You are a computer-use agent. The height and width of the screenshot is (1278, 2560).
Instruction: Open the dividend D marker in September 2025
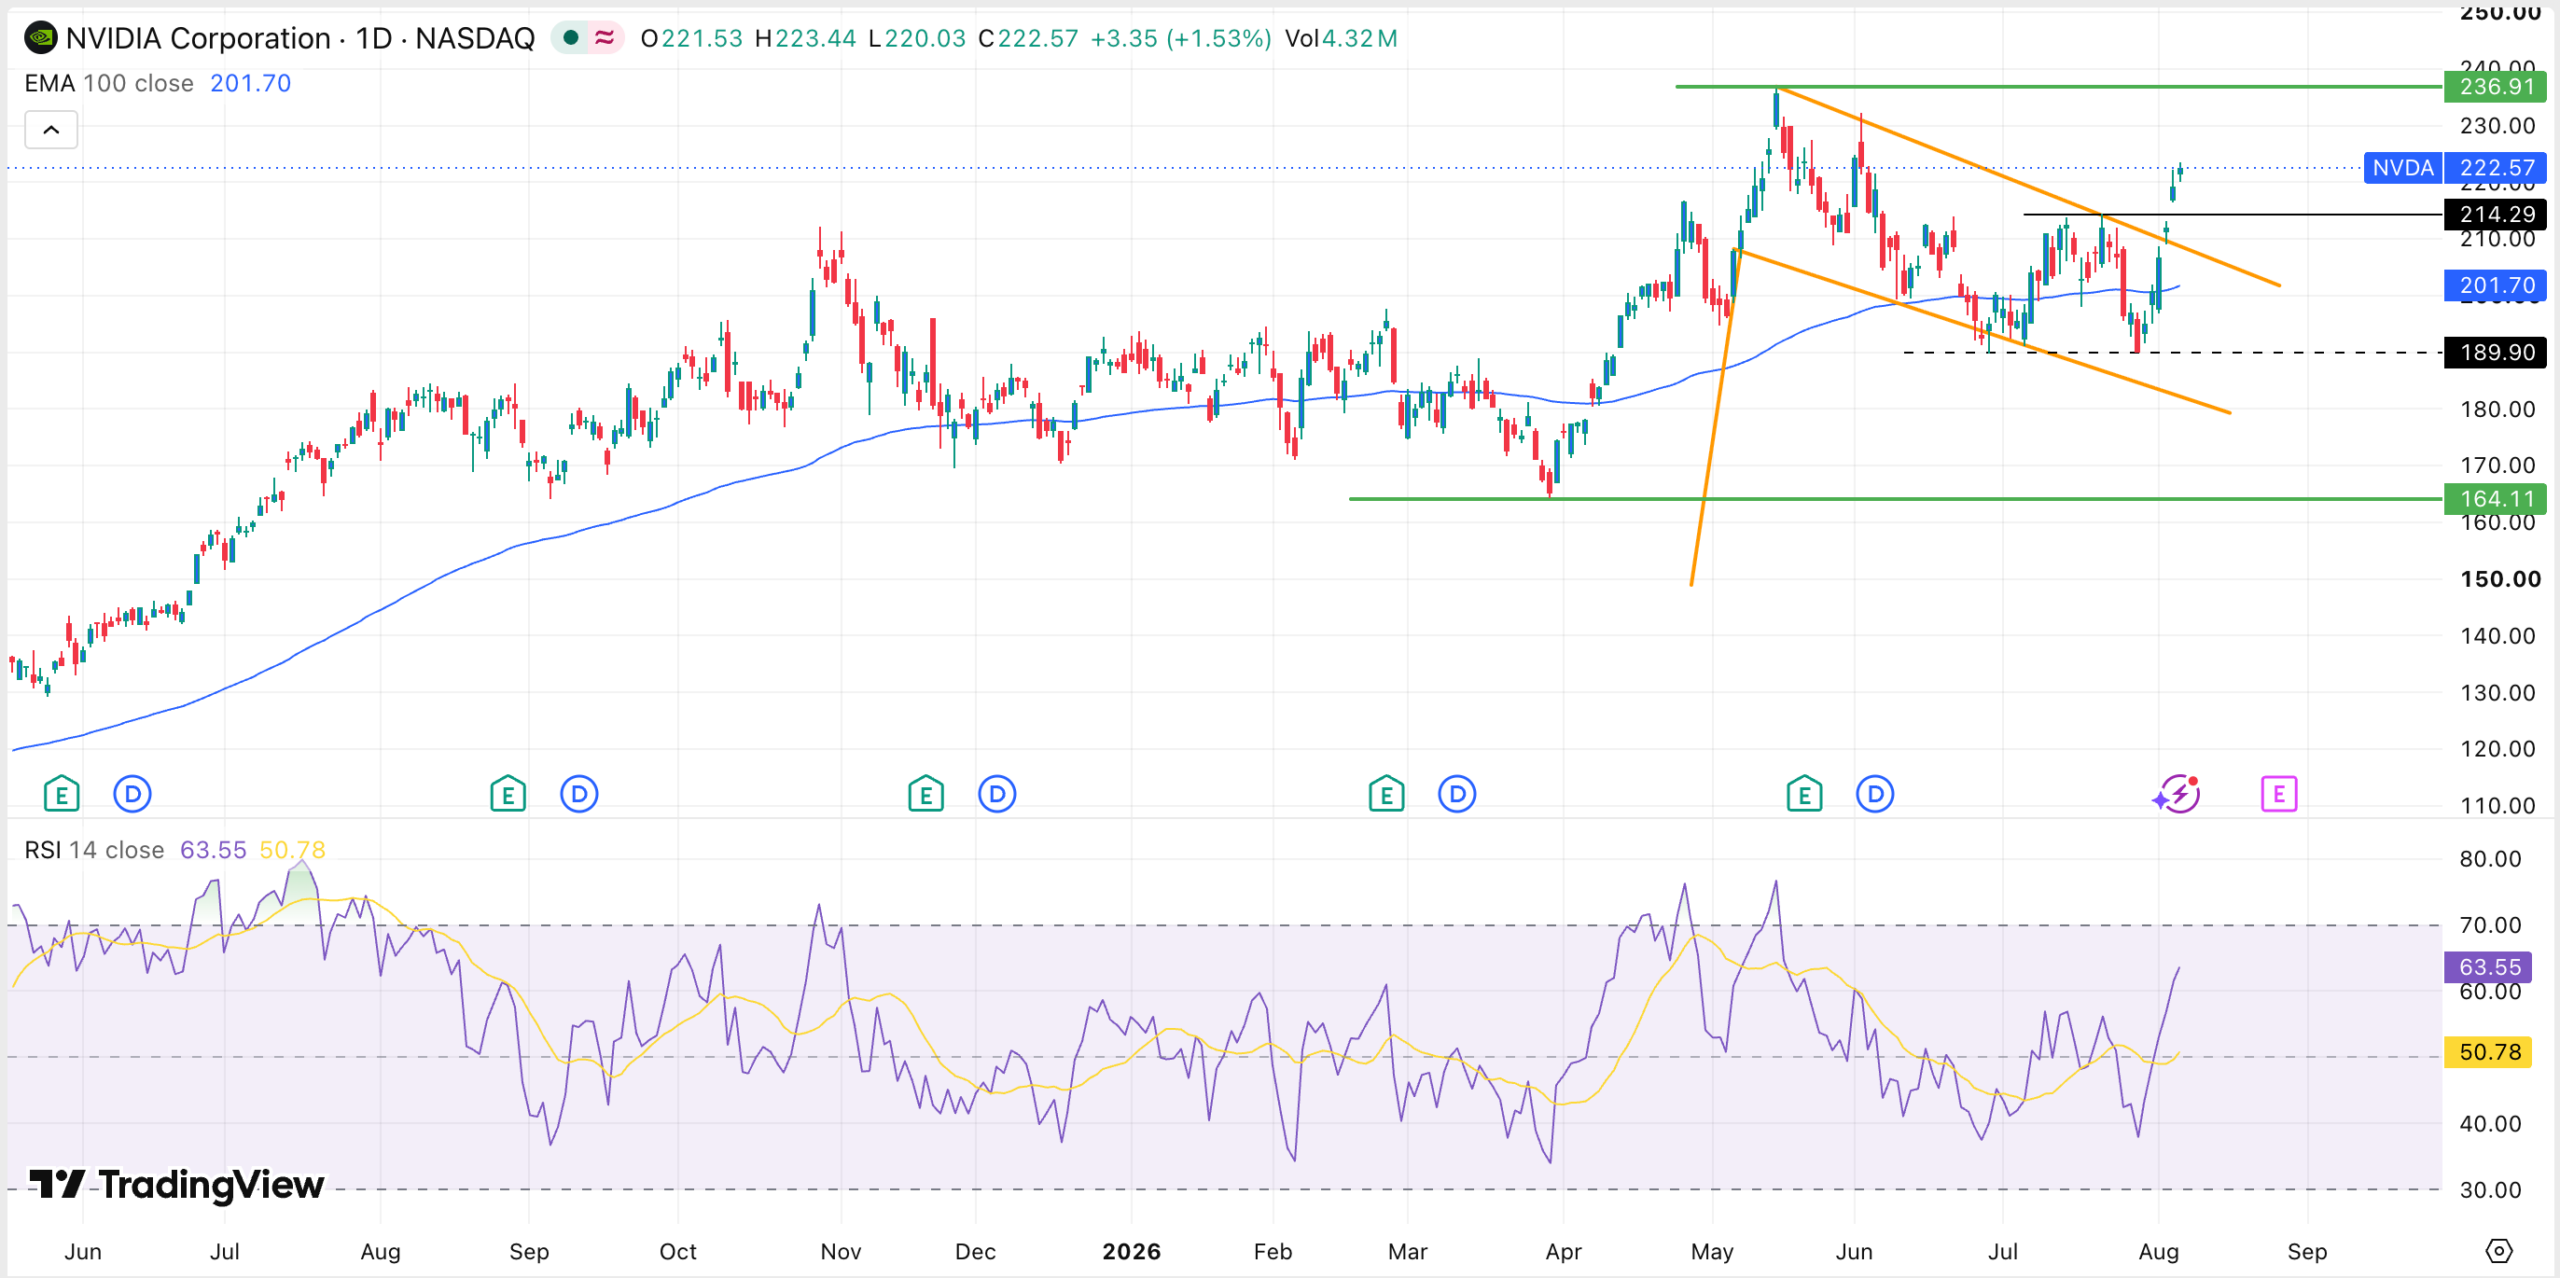click(x=579, y=794)
